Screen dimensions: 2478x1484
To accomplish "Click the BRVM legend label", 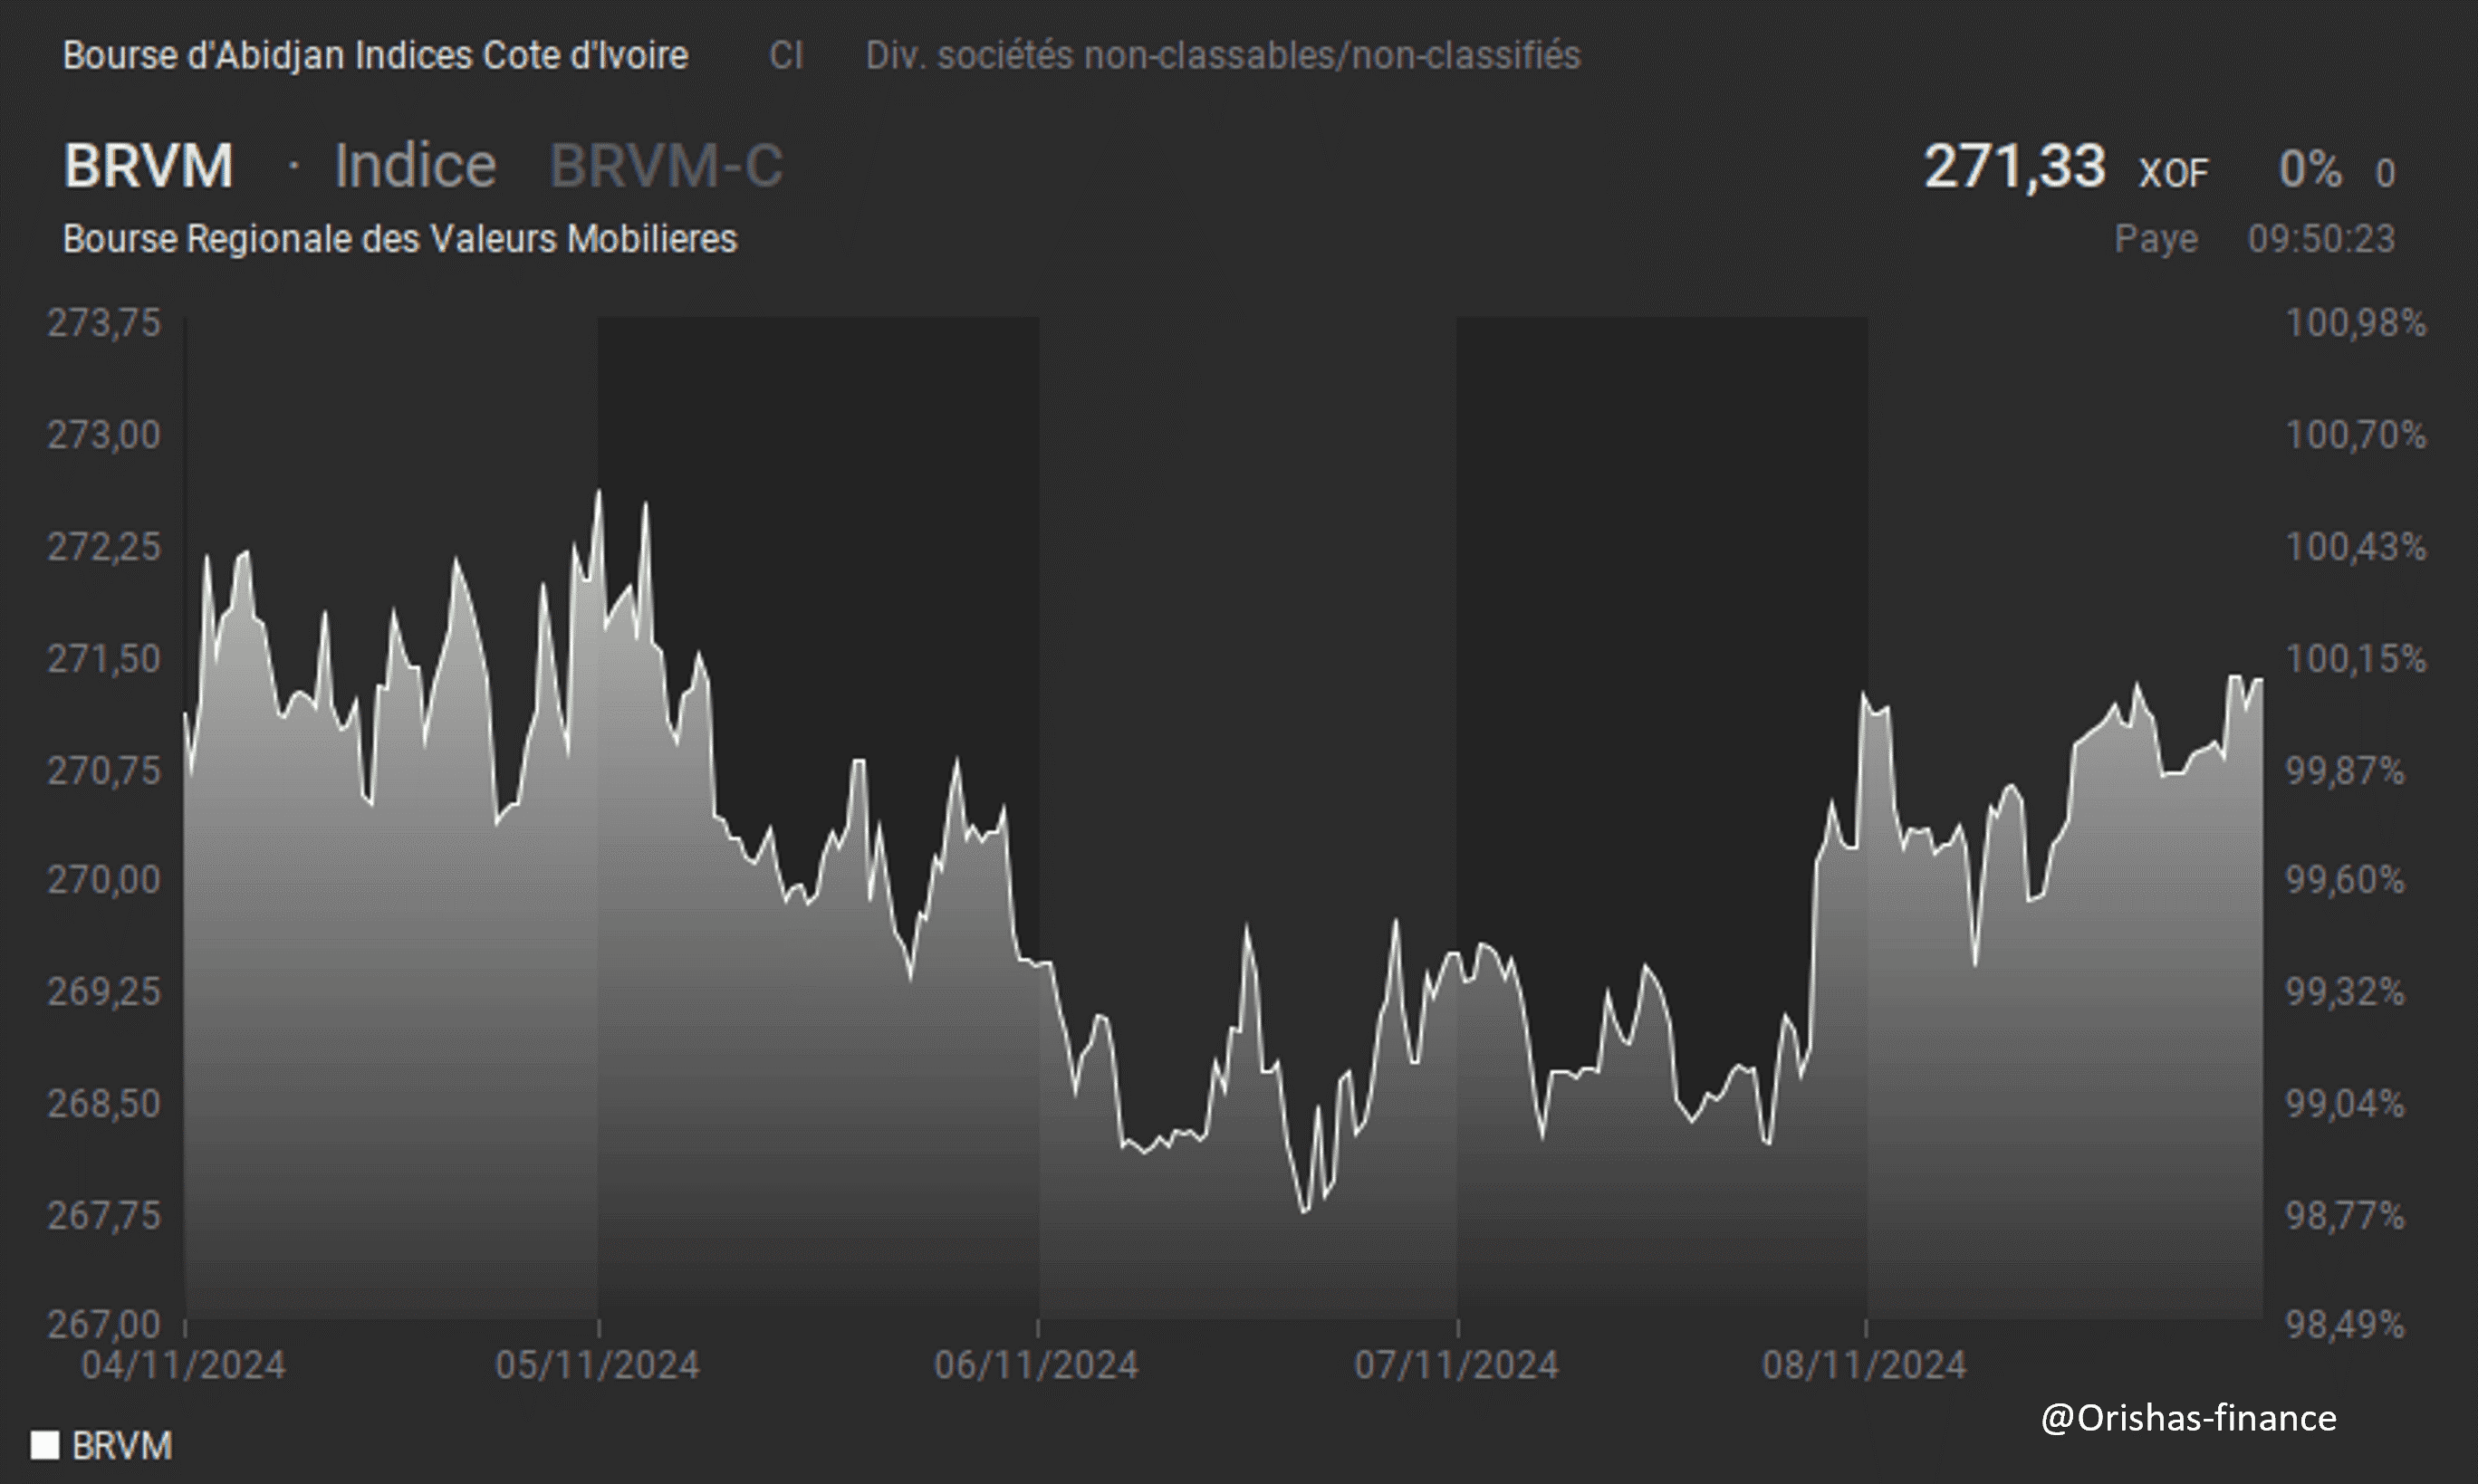I will click(122, 1445).
